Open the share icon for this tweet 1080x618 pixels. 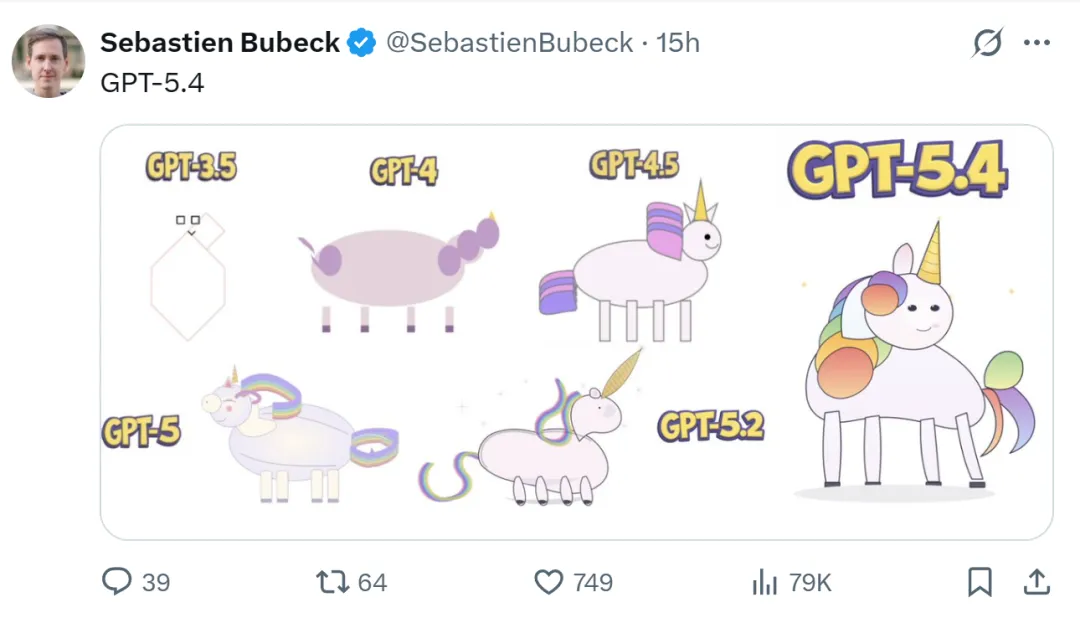[1037, 582]
